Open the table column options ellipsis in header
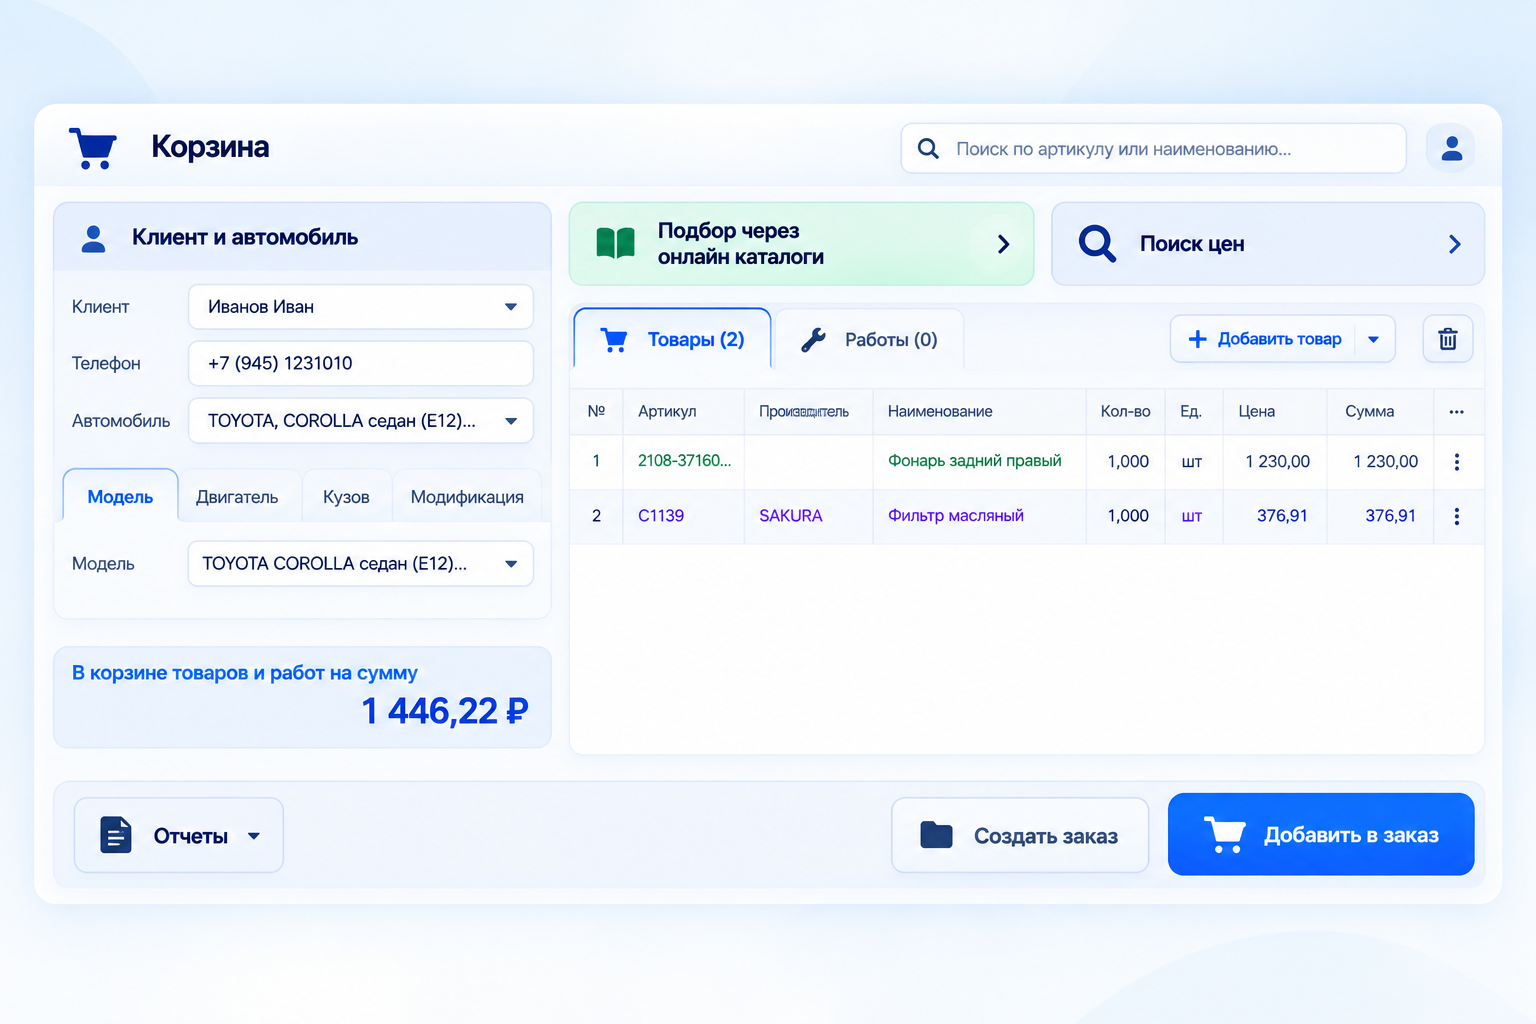This screenshot has width=1536, height=1024. tap(1456, 412)
